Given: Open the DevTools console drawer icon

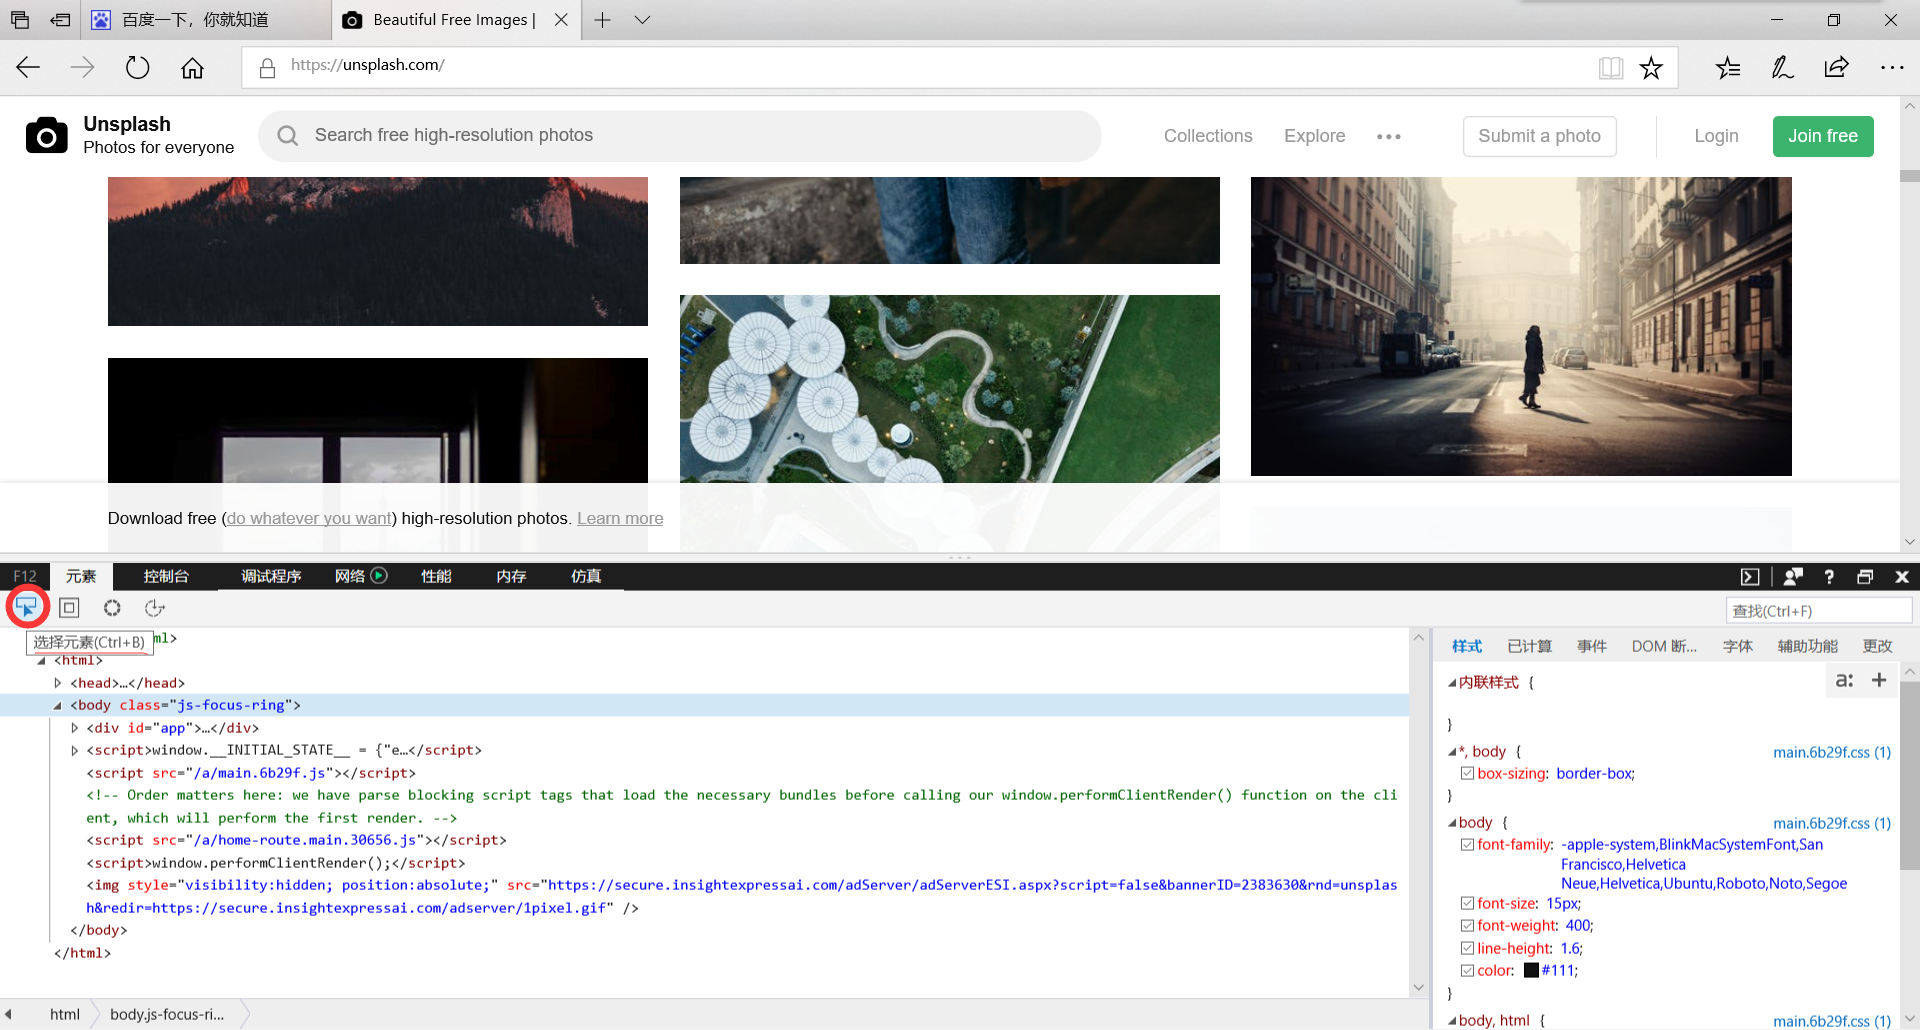Looking at the screenshot, I should click(x=1750, y=577).
